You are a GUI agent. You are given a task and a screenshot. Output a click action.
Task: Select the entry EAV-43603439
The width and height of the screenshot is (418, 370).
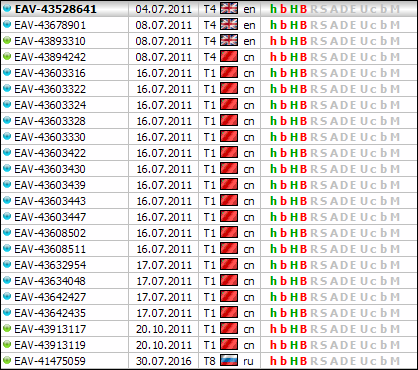pyautogui.click(x=50, y=185)
